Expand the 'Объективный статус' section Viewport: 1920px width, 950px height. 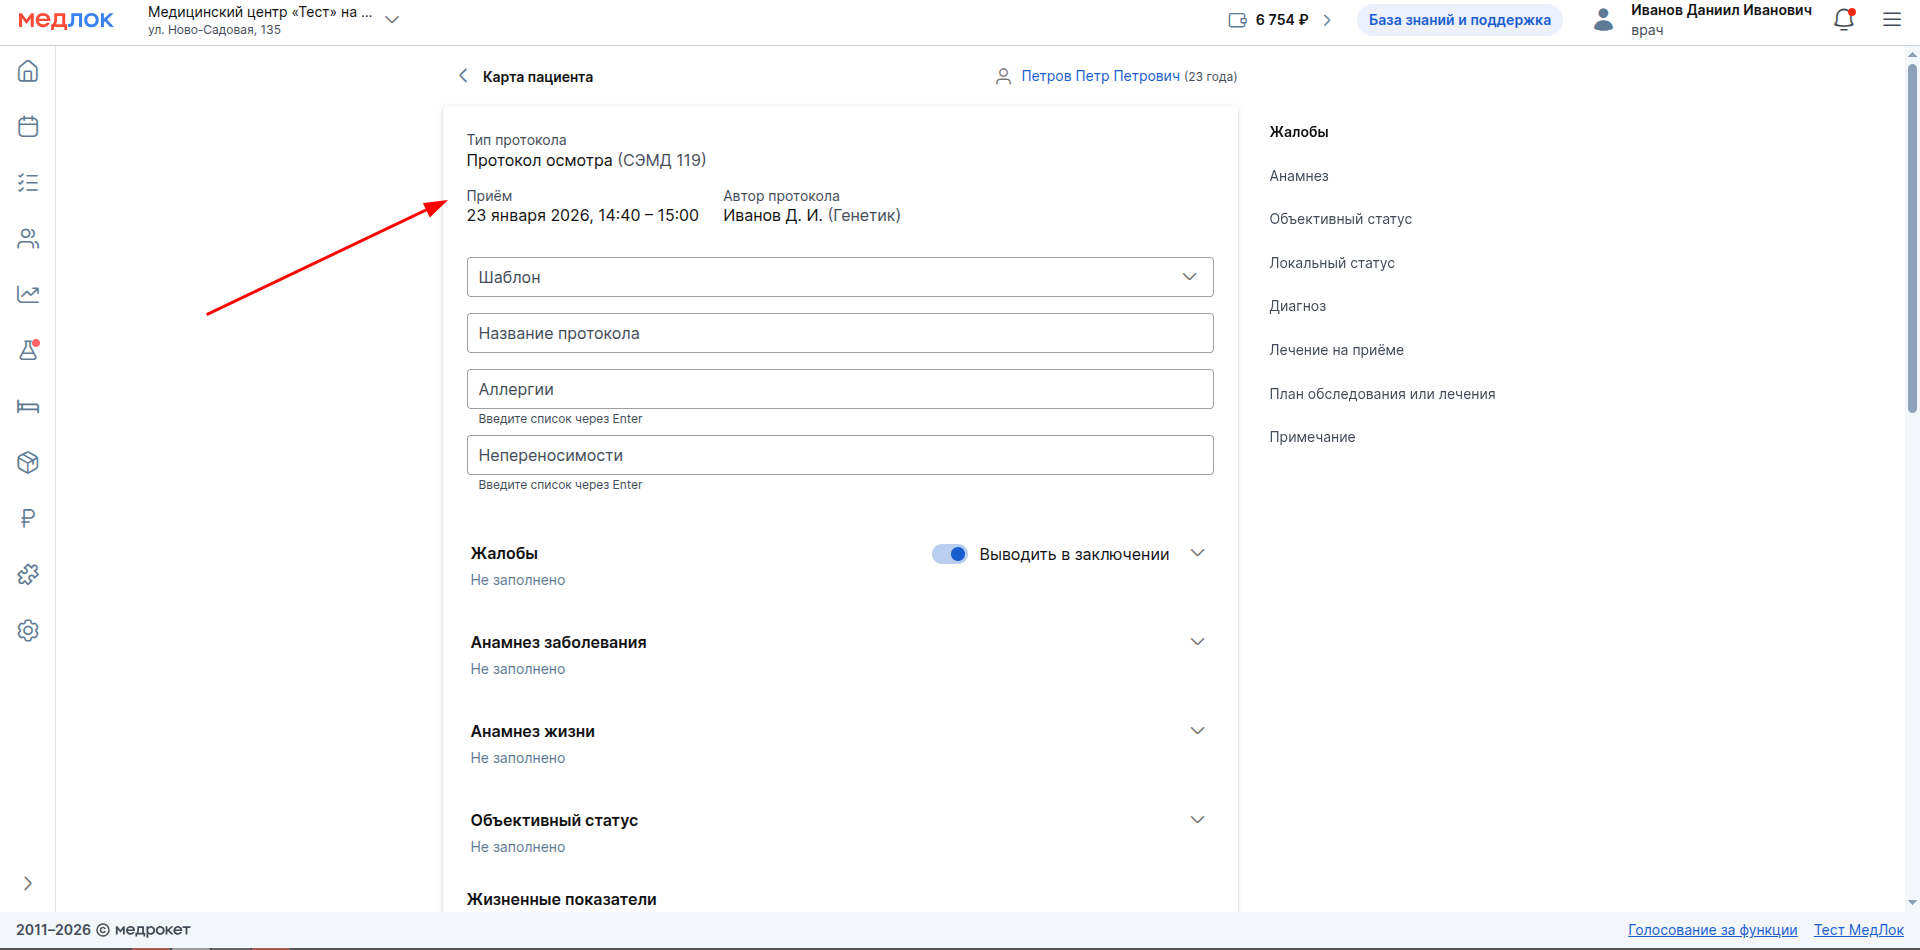click(x=1197, y=820)
